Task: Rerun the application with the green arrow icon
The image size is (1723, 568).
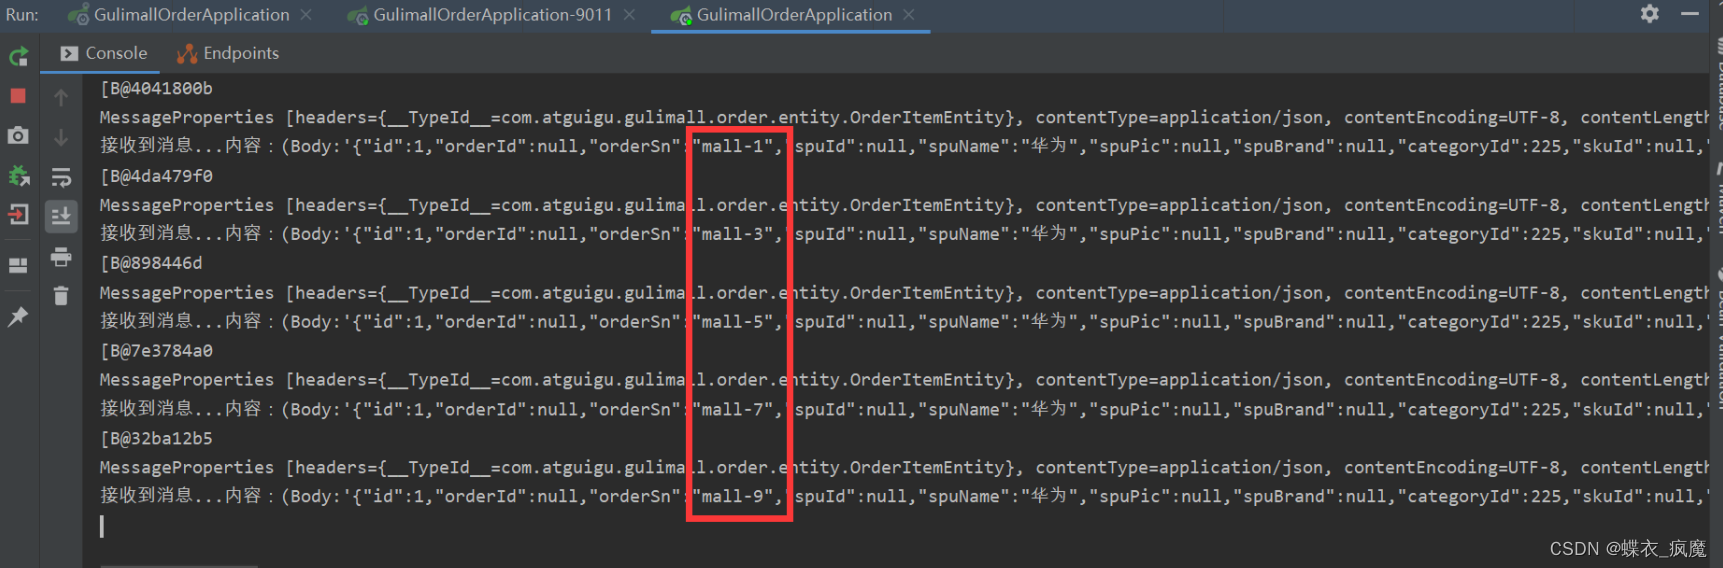Action: (18, 57)
